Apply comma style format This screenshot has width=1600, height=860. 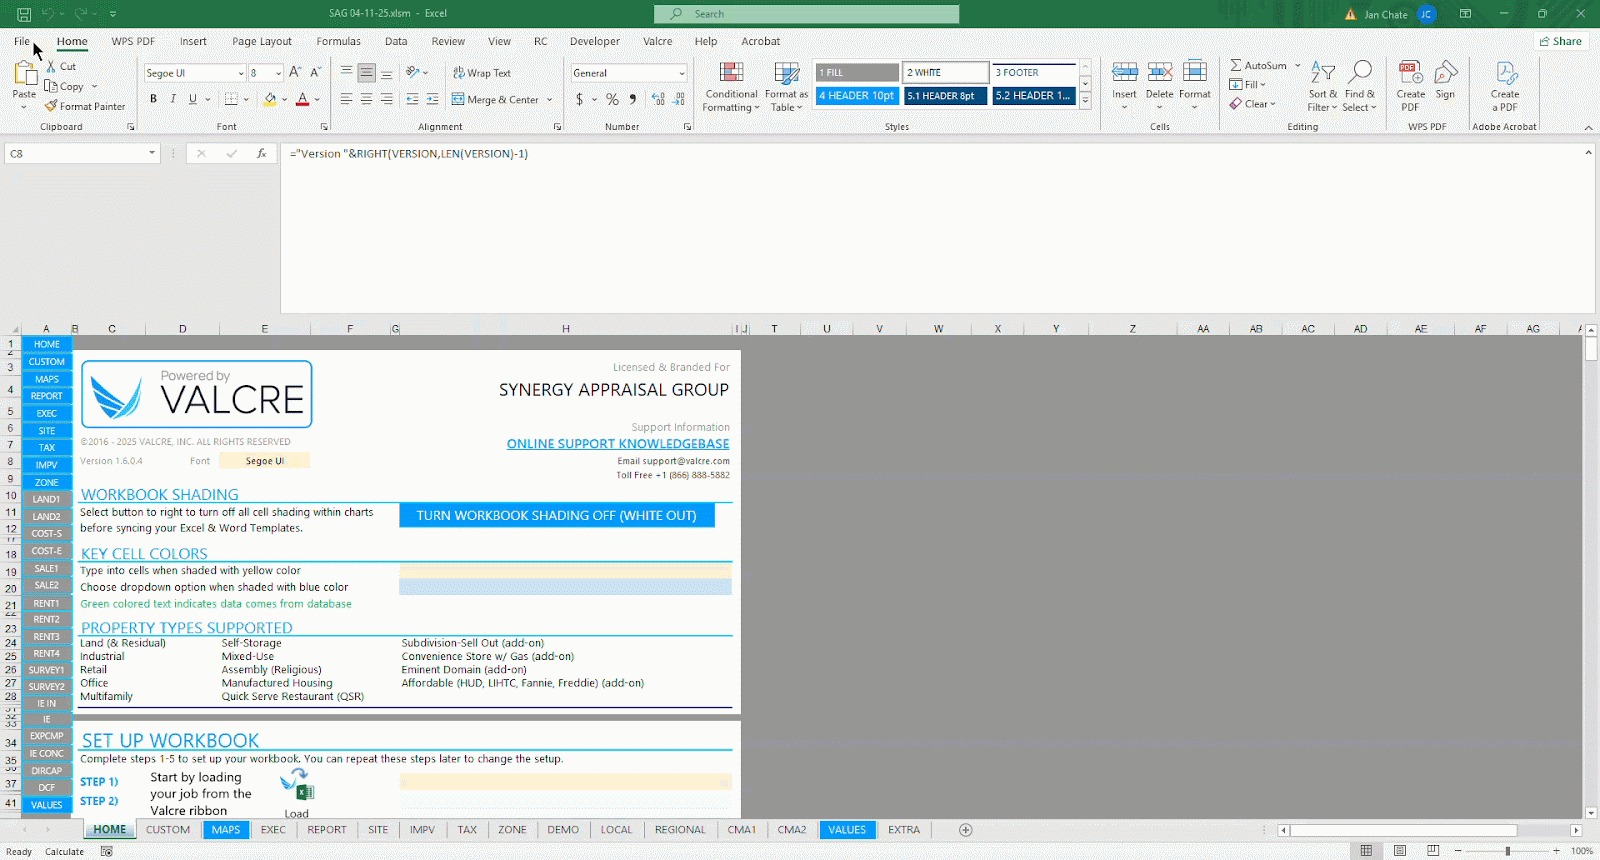(633, 99)
